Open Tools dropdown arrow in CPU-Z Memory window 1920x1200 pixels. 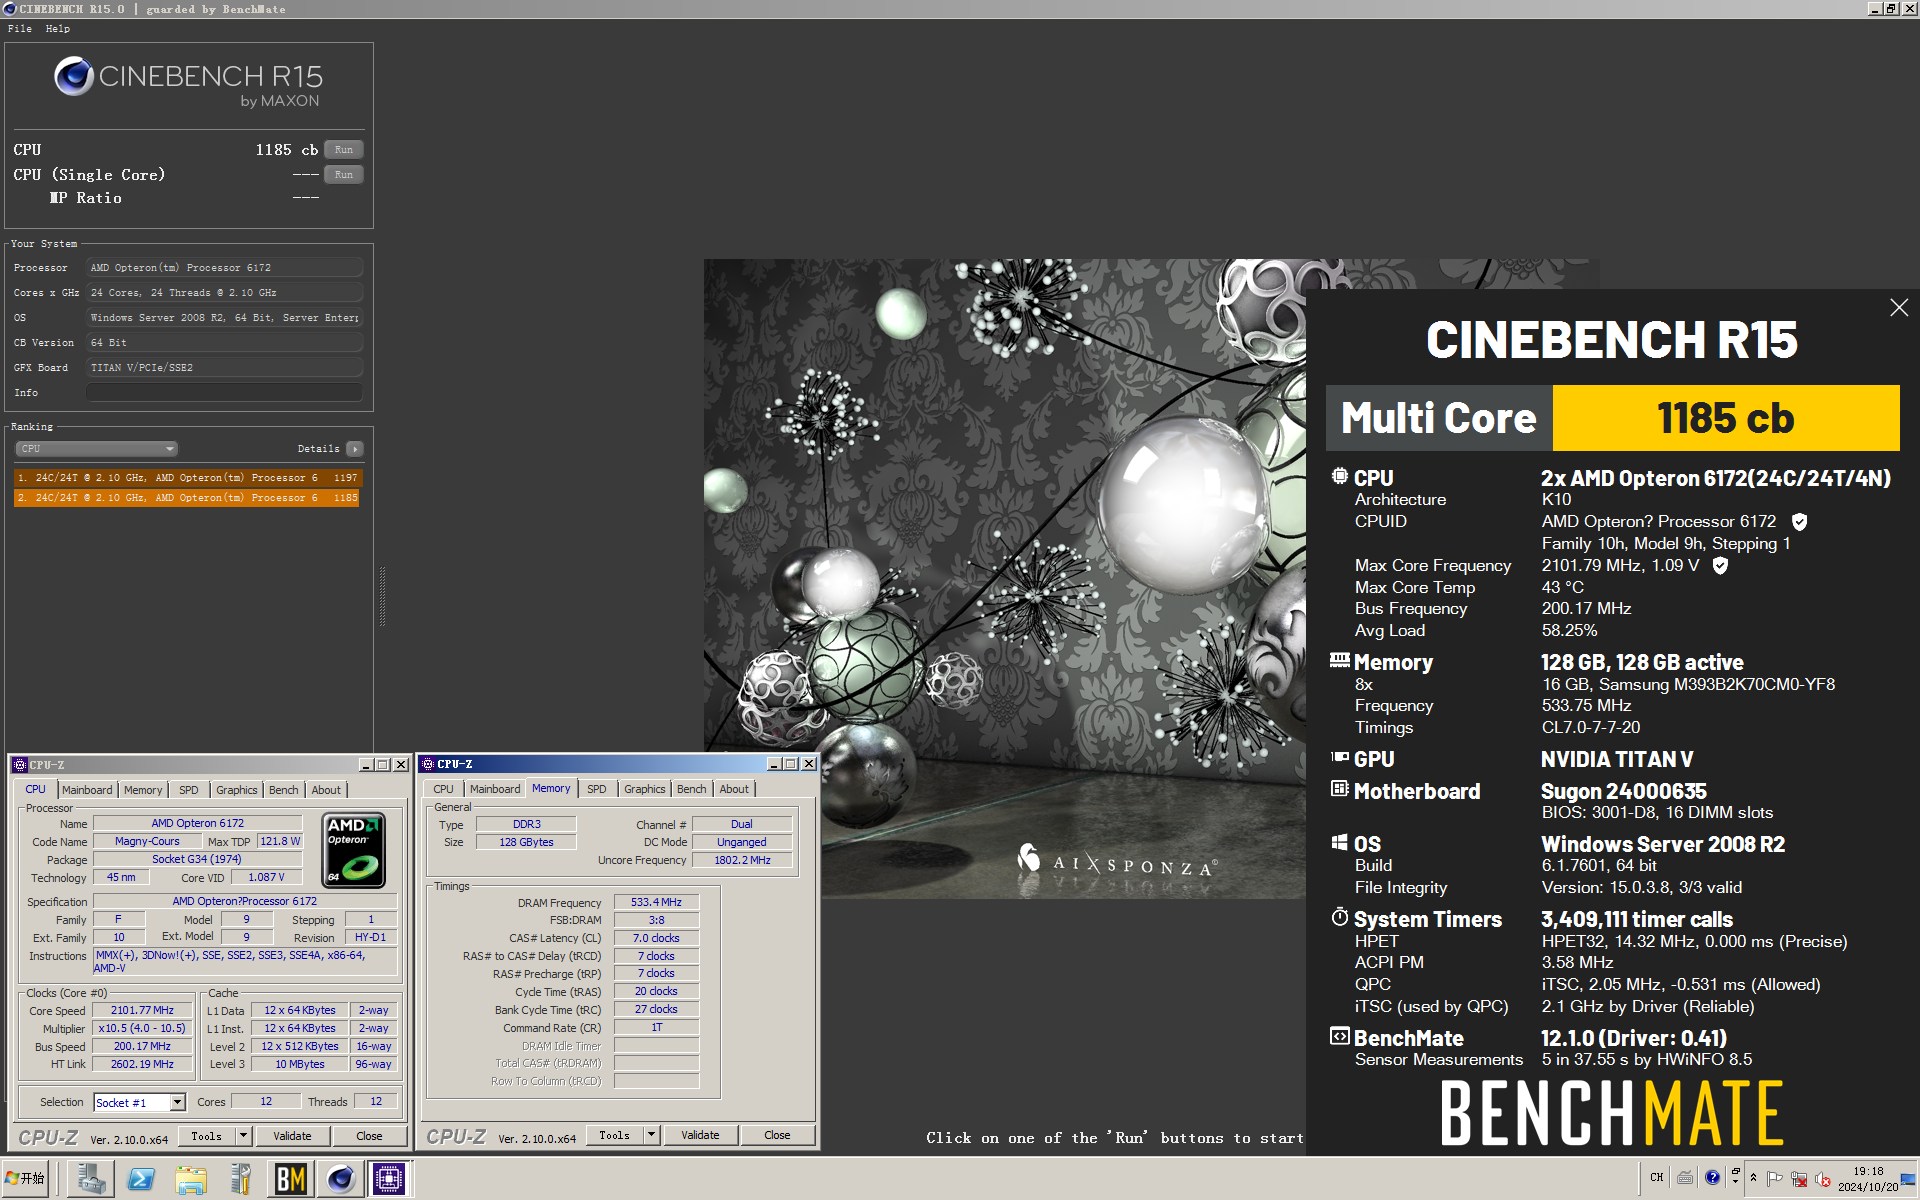(651, 1135)
